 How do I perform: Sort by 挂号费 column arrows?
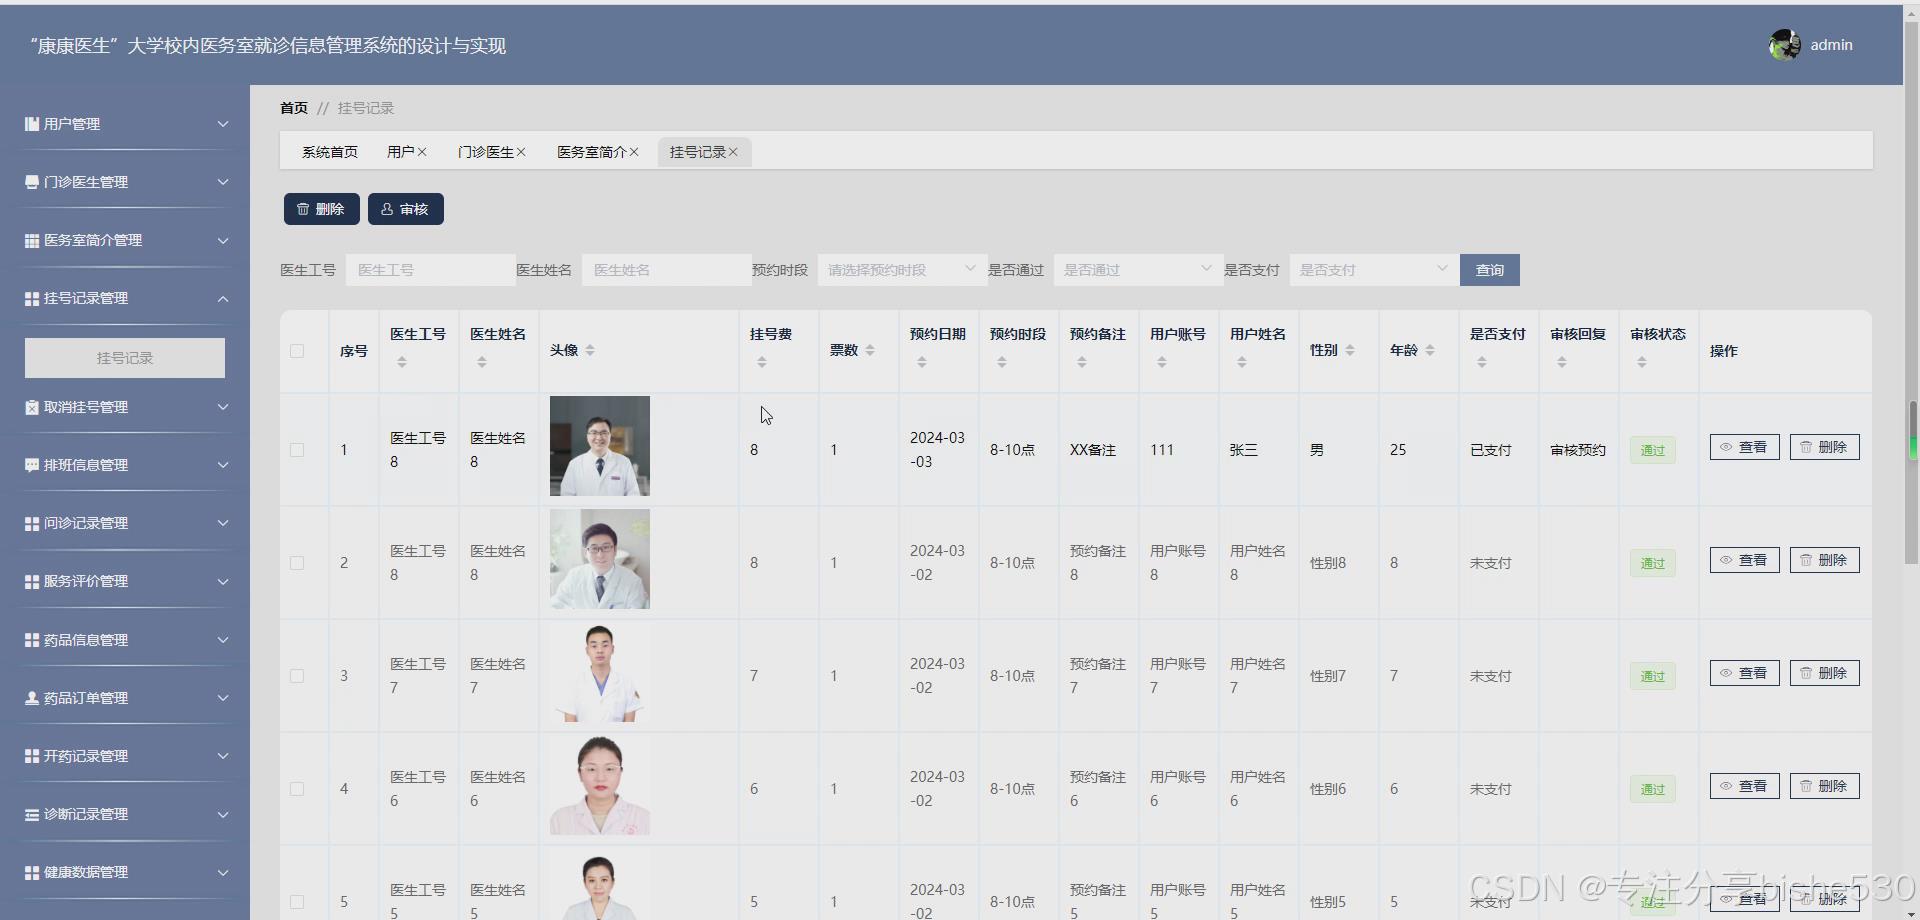pyautogui.click(x=762, y=362)
